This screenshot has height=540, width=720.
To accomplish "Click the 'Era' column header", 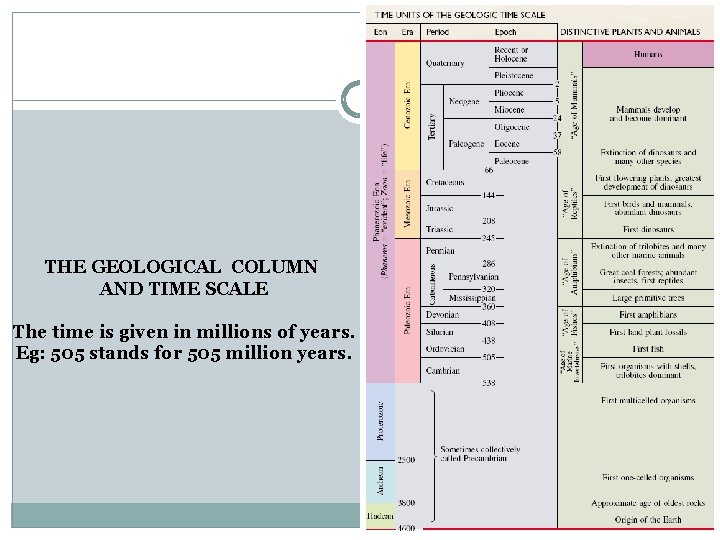I will pyautogui.click(x=407, y=32).
